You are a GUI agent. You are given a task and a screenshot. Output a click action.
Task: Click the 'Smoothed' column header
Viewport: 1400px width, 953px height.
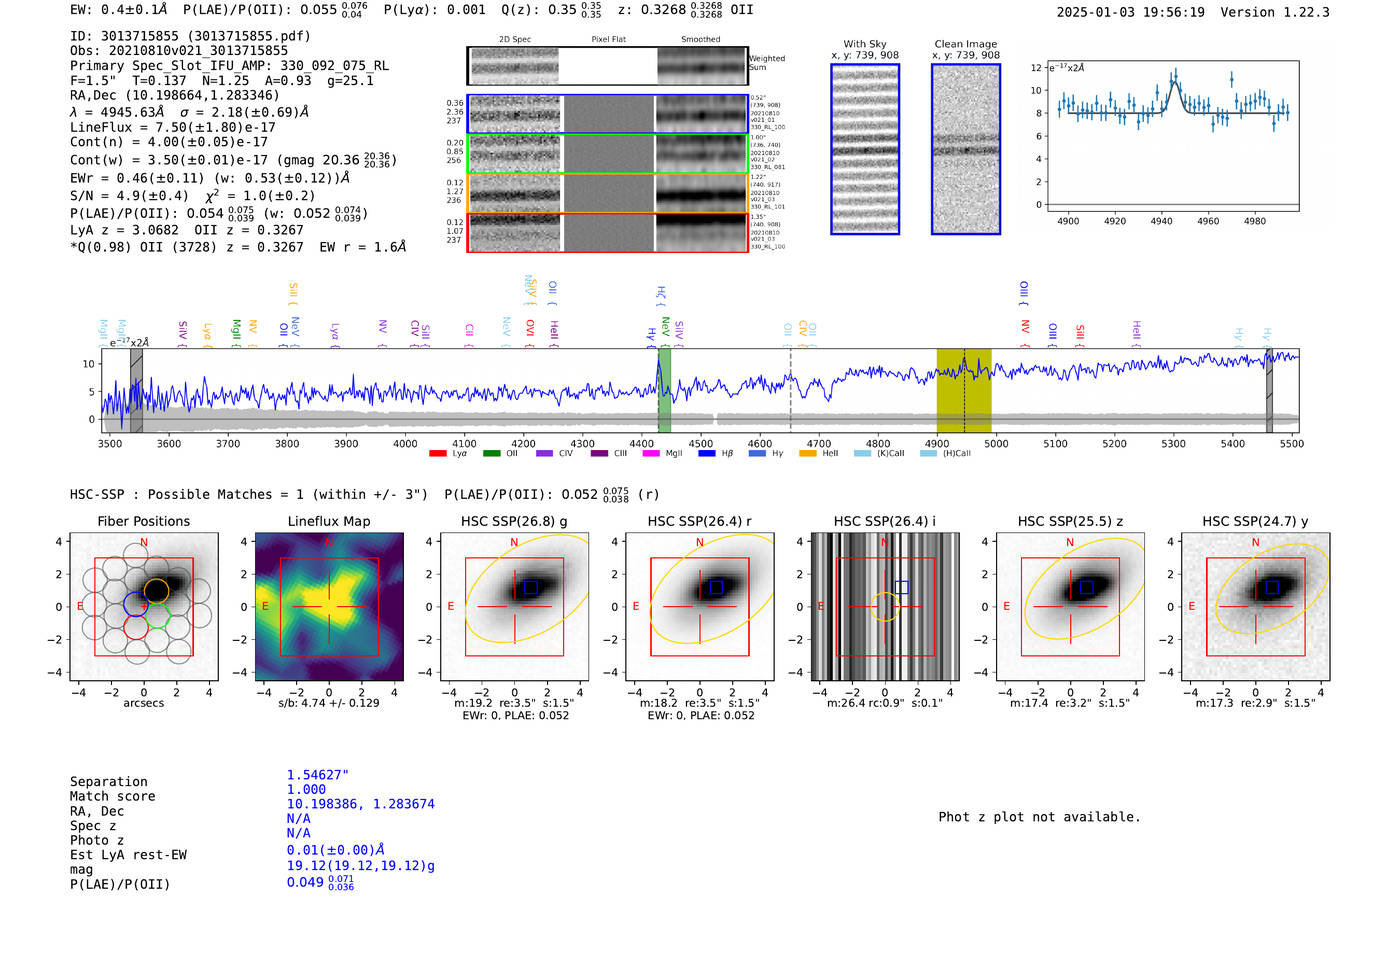[x=701, y=40]
